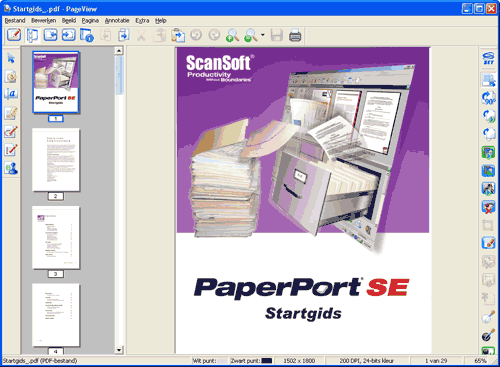
Task: Click the printer icon in toolbar
Action: pos(295,35)
